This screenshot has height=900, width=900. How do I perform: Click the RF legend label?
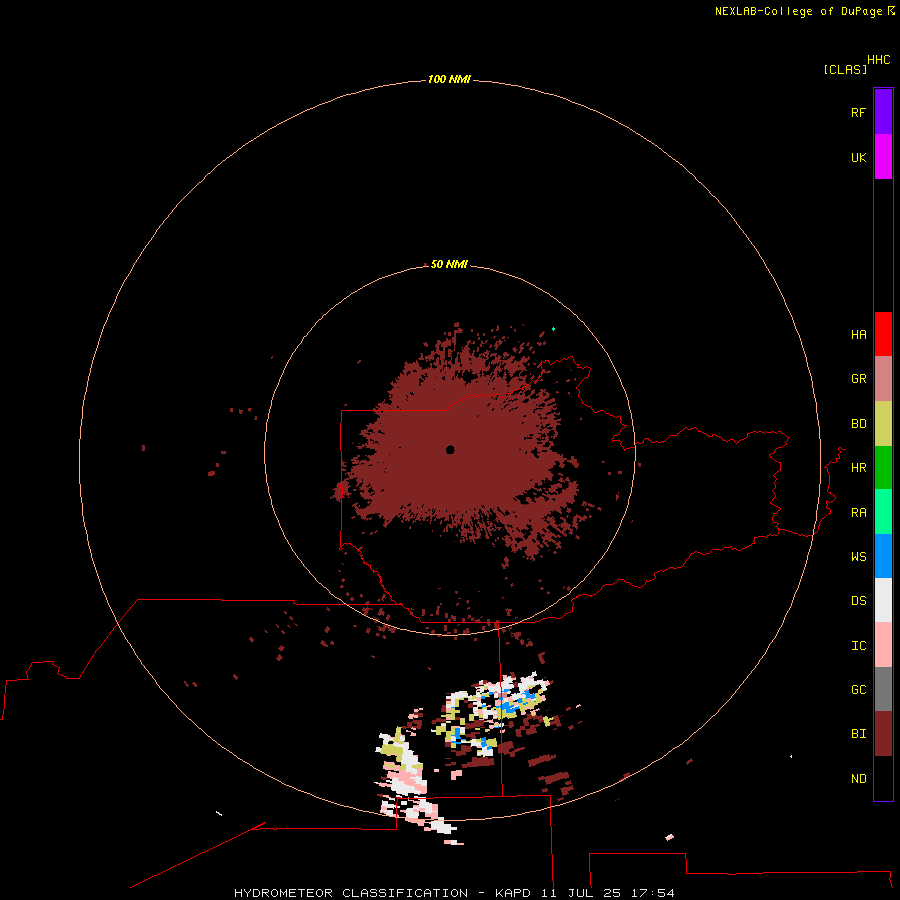pos(859,112)
